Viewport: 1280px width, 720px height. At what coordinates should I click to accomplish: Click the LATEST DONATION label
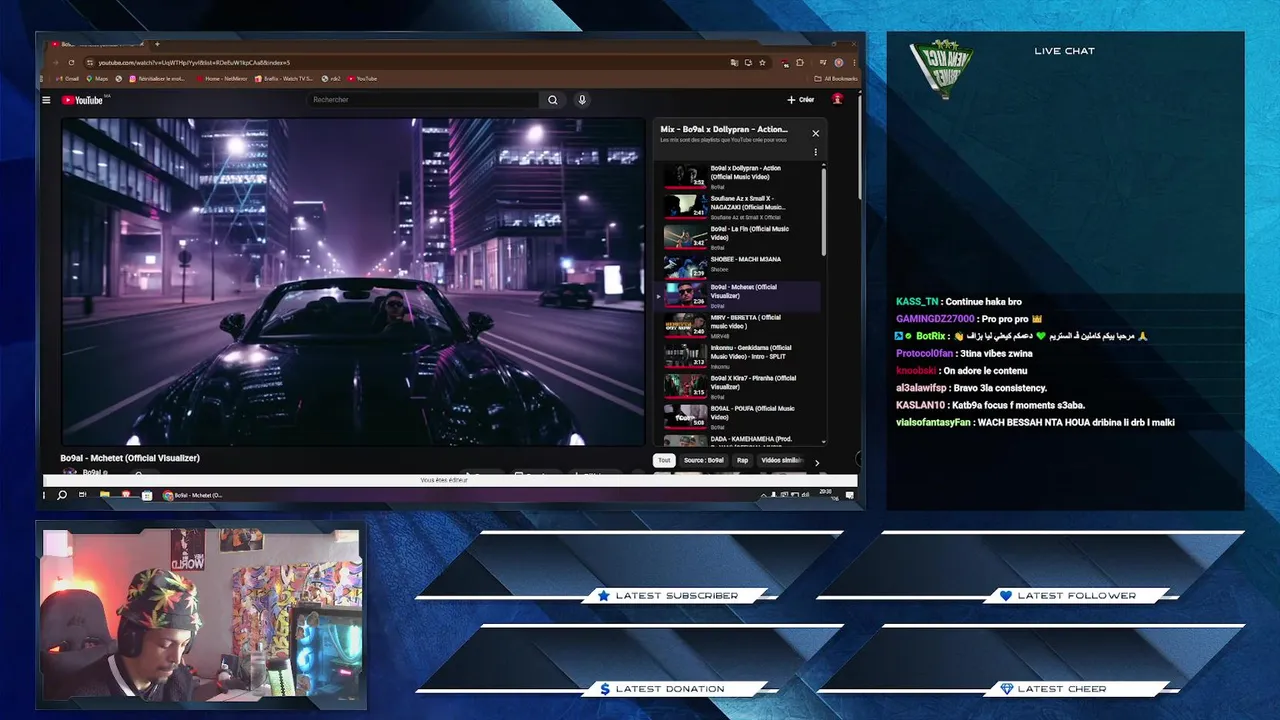pos(670,689)
